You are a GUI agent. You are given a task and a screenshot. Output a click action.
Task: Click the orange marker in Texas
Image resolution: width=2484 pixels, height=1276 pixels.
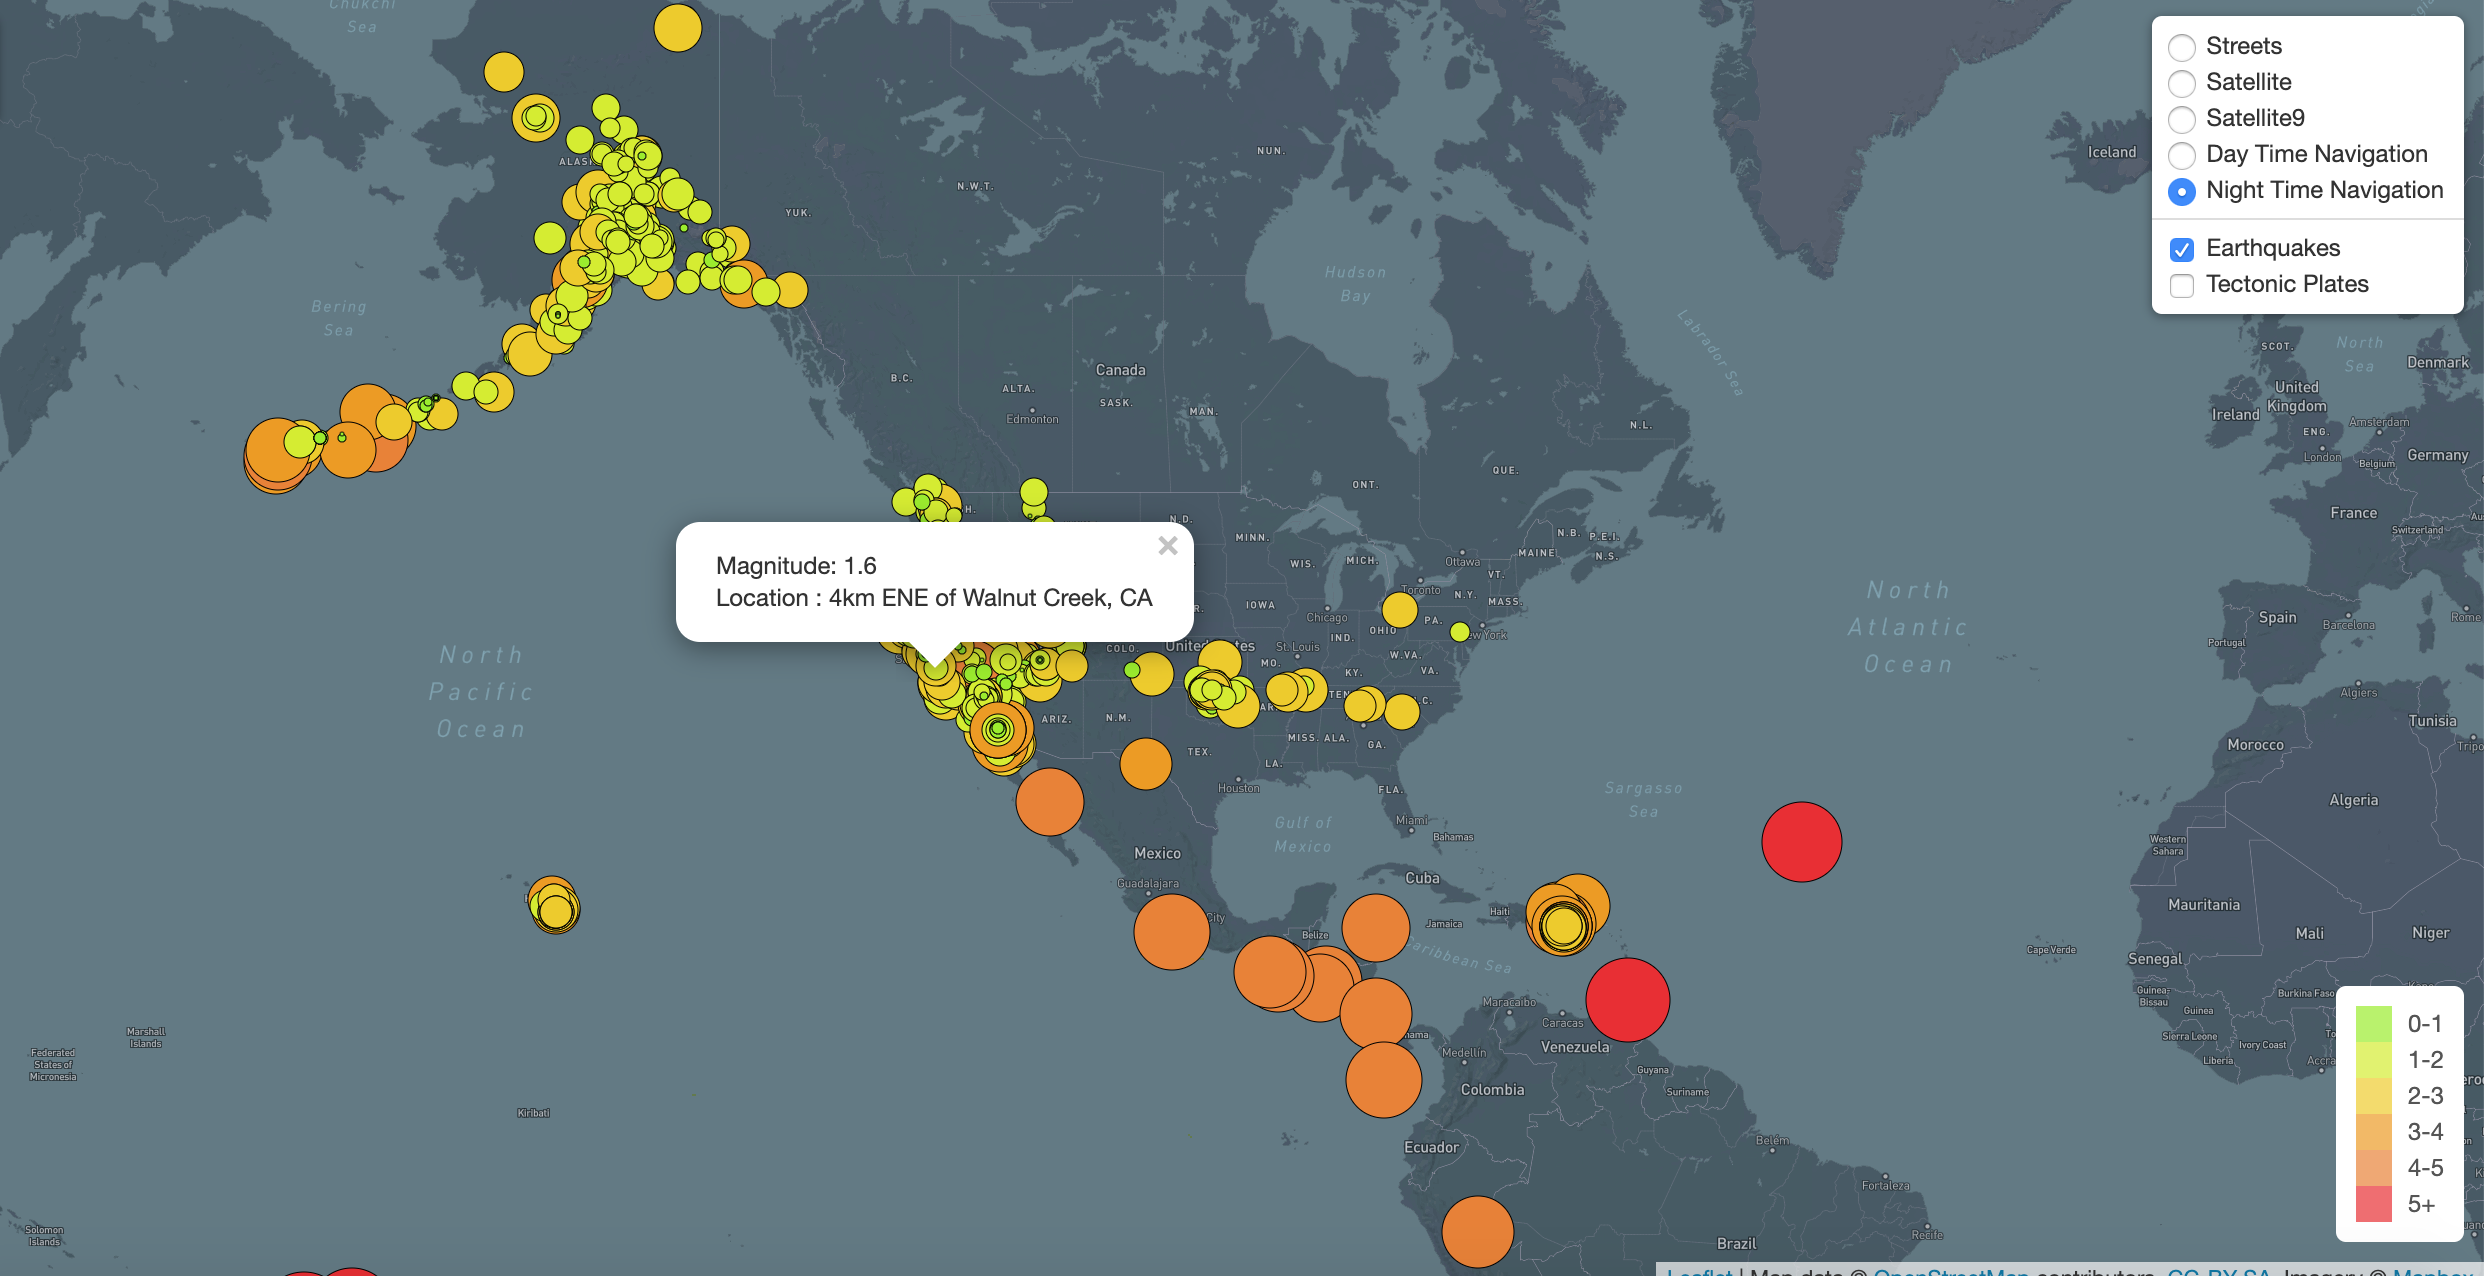coord(1145,764)
